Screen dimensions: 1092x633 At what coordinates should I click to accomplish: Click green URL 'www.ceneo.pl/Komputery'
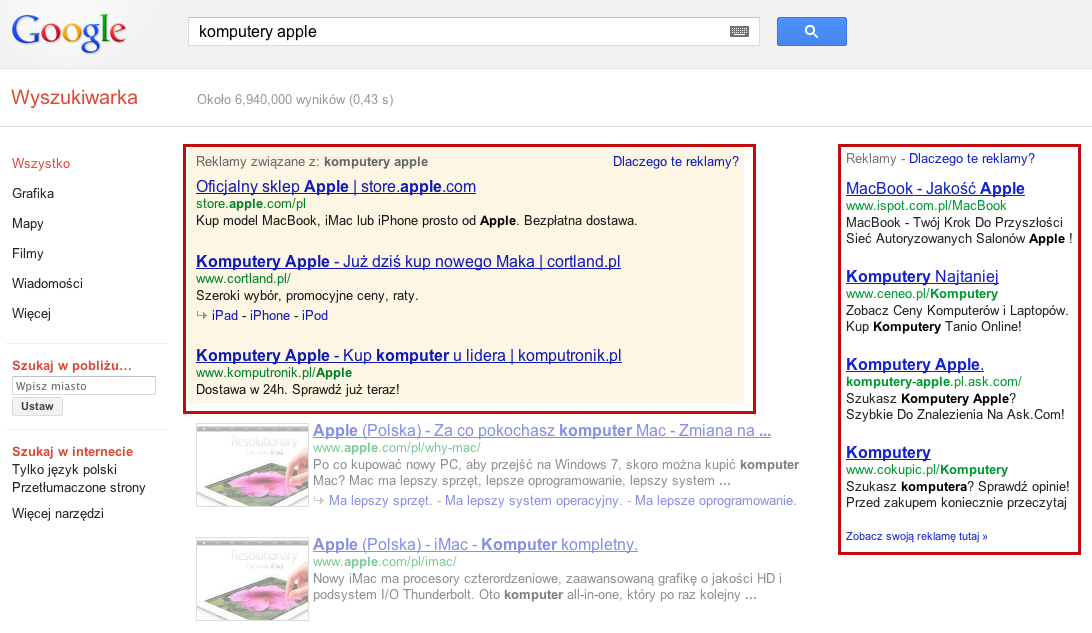(x=922, y=294)
